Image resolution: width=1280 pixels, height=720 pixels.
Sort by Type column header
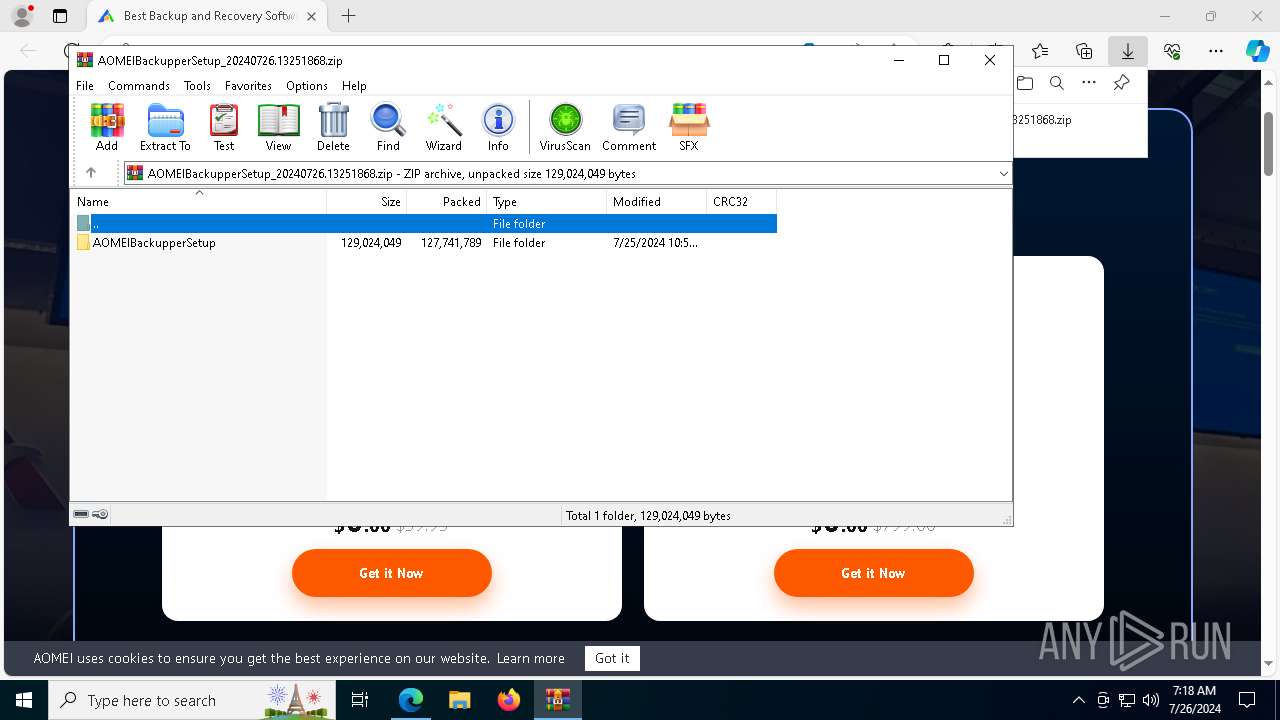pos(546,202)
